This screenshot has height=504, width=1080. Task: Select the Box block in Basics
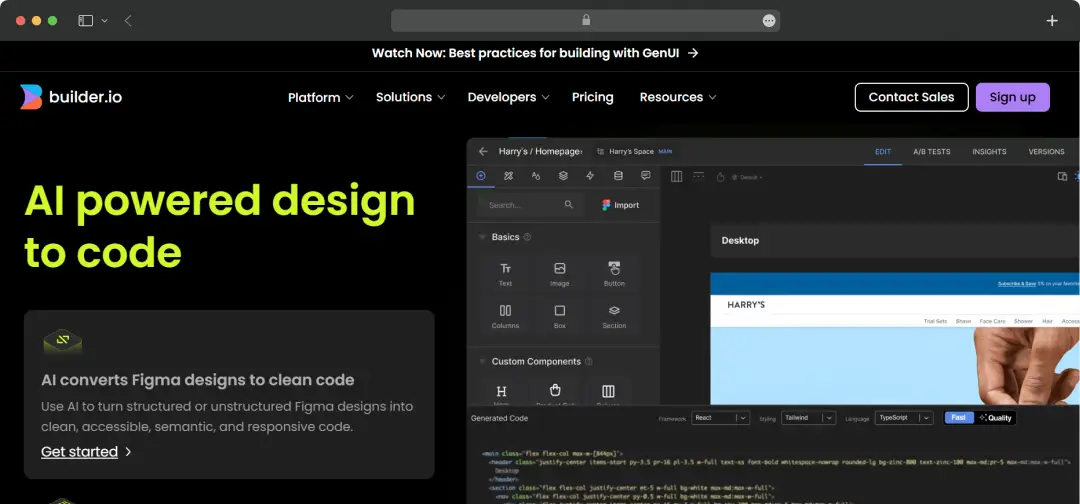point(560,315)
